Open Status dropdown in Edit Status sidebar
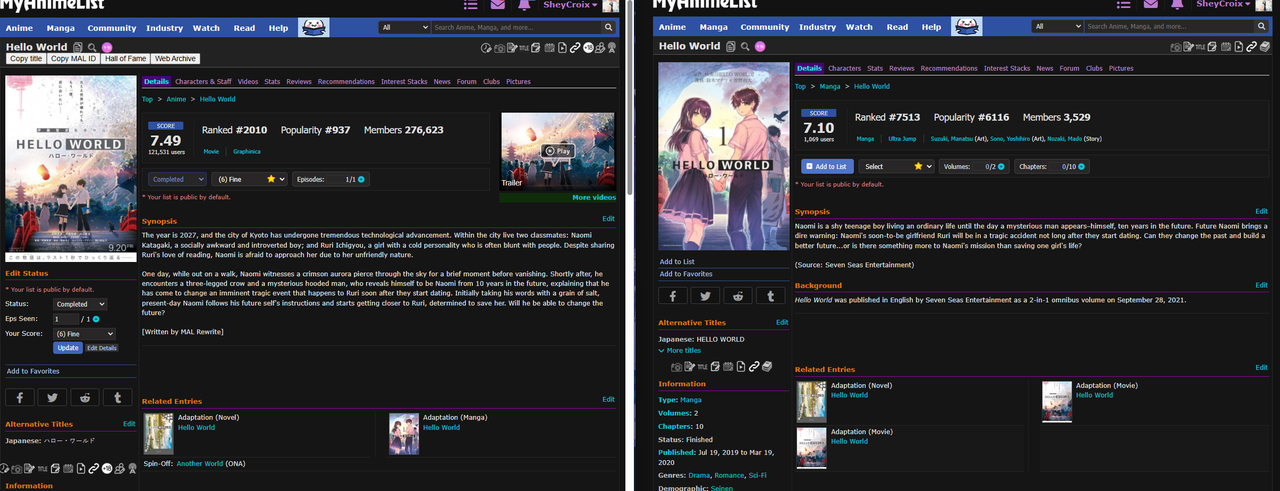Viewport: 1280px width, 491px height. coord(81,304)
